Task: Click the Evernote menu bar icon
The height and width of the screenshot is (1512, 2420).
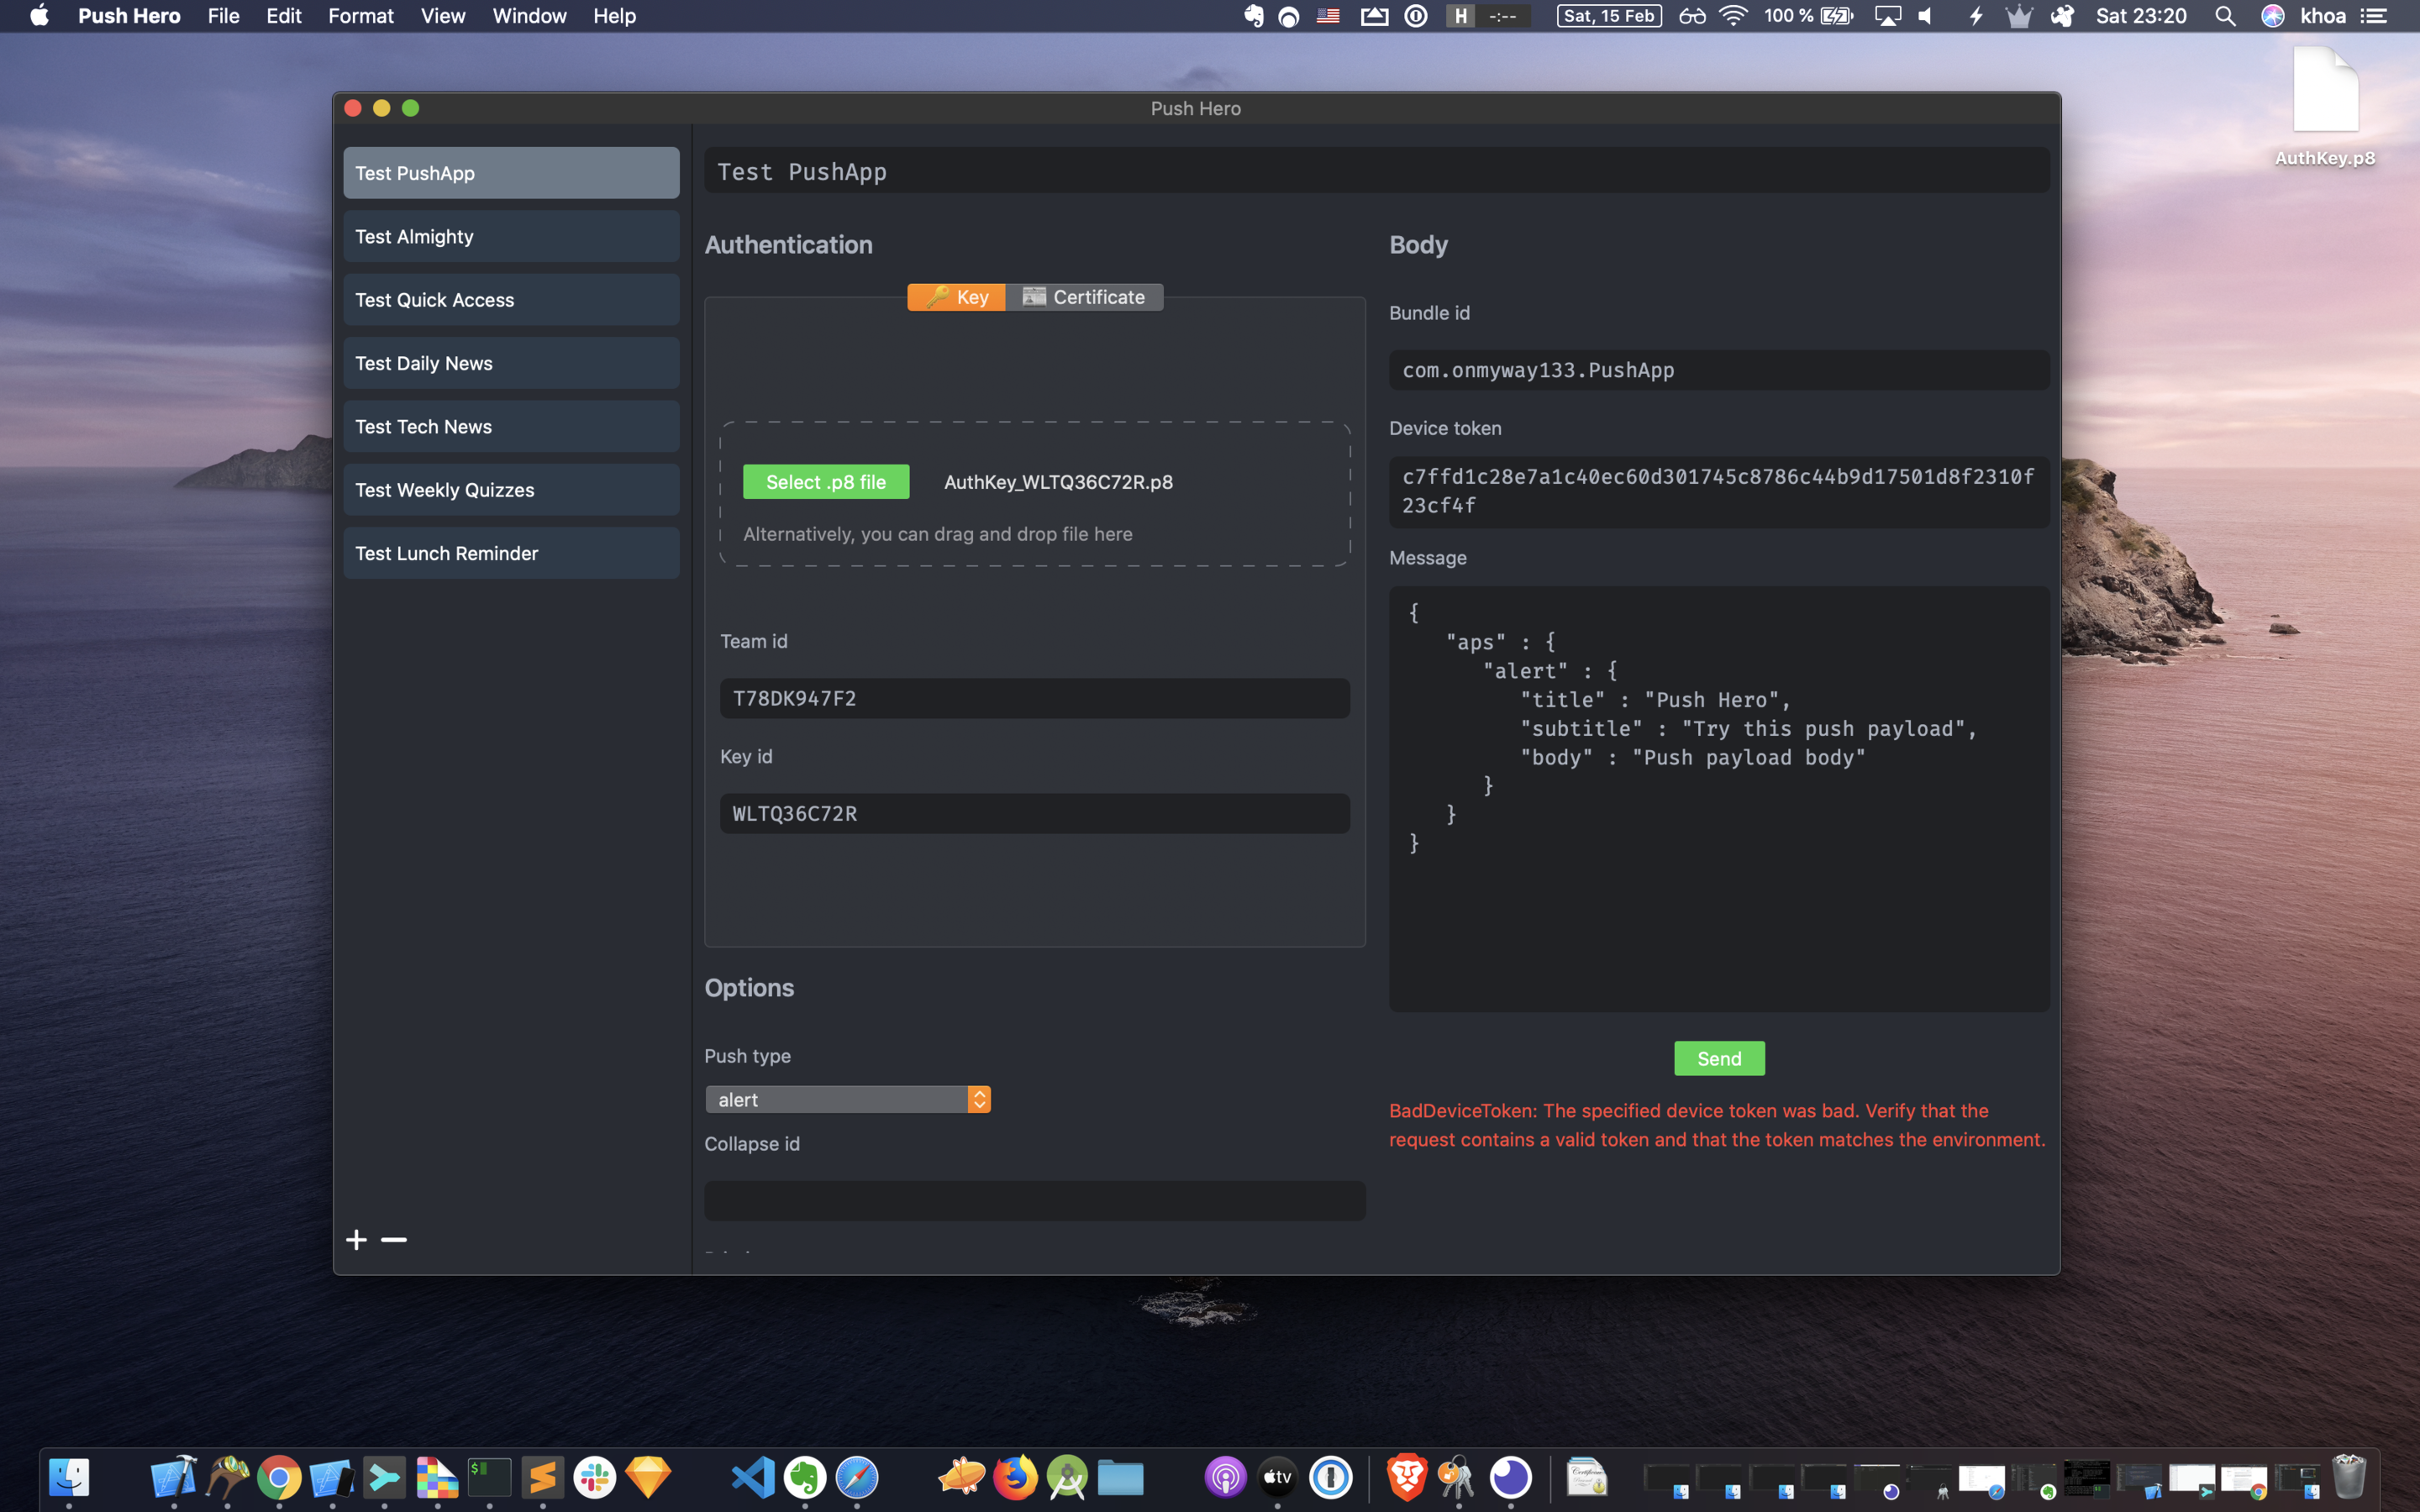Action: pyautogui.click(x=1253, y=16)
